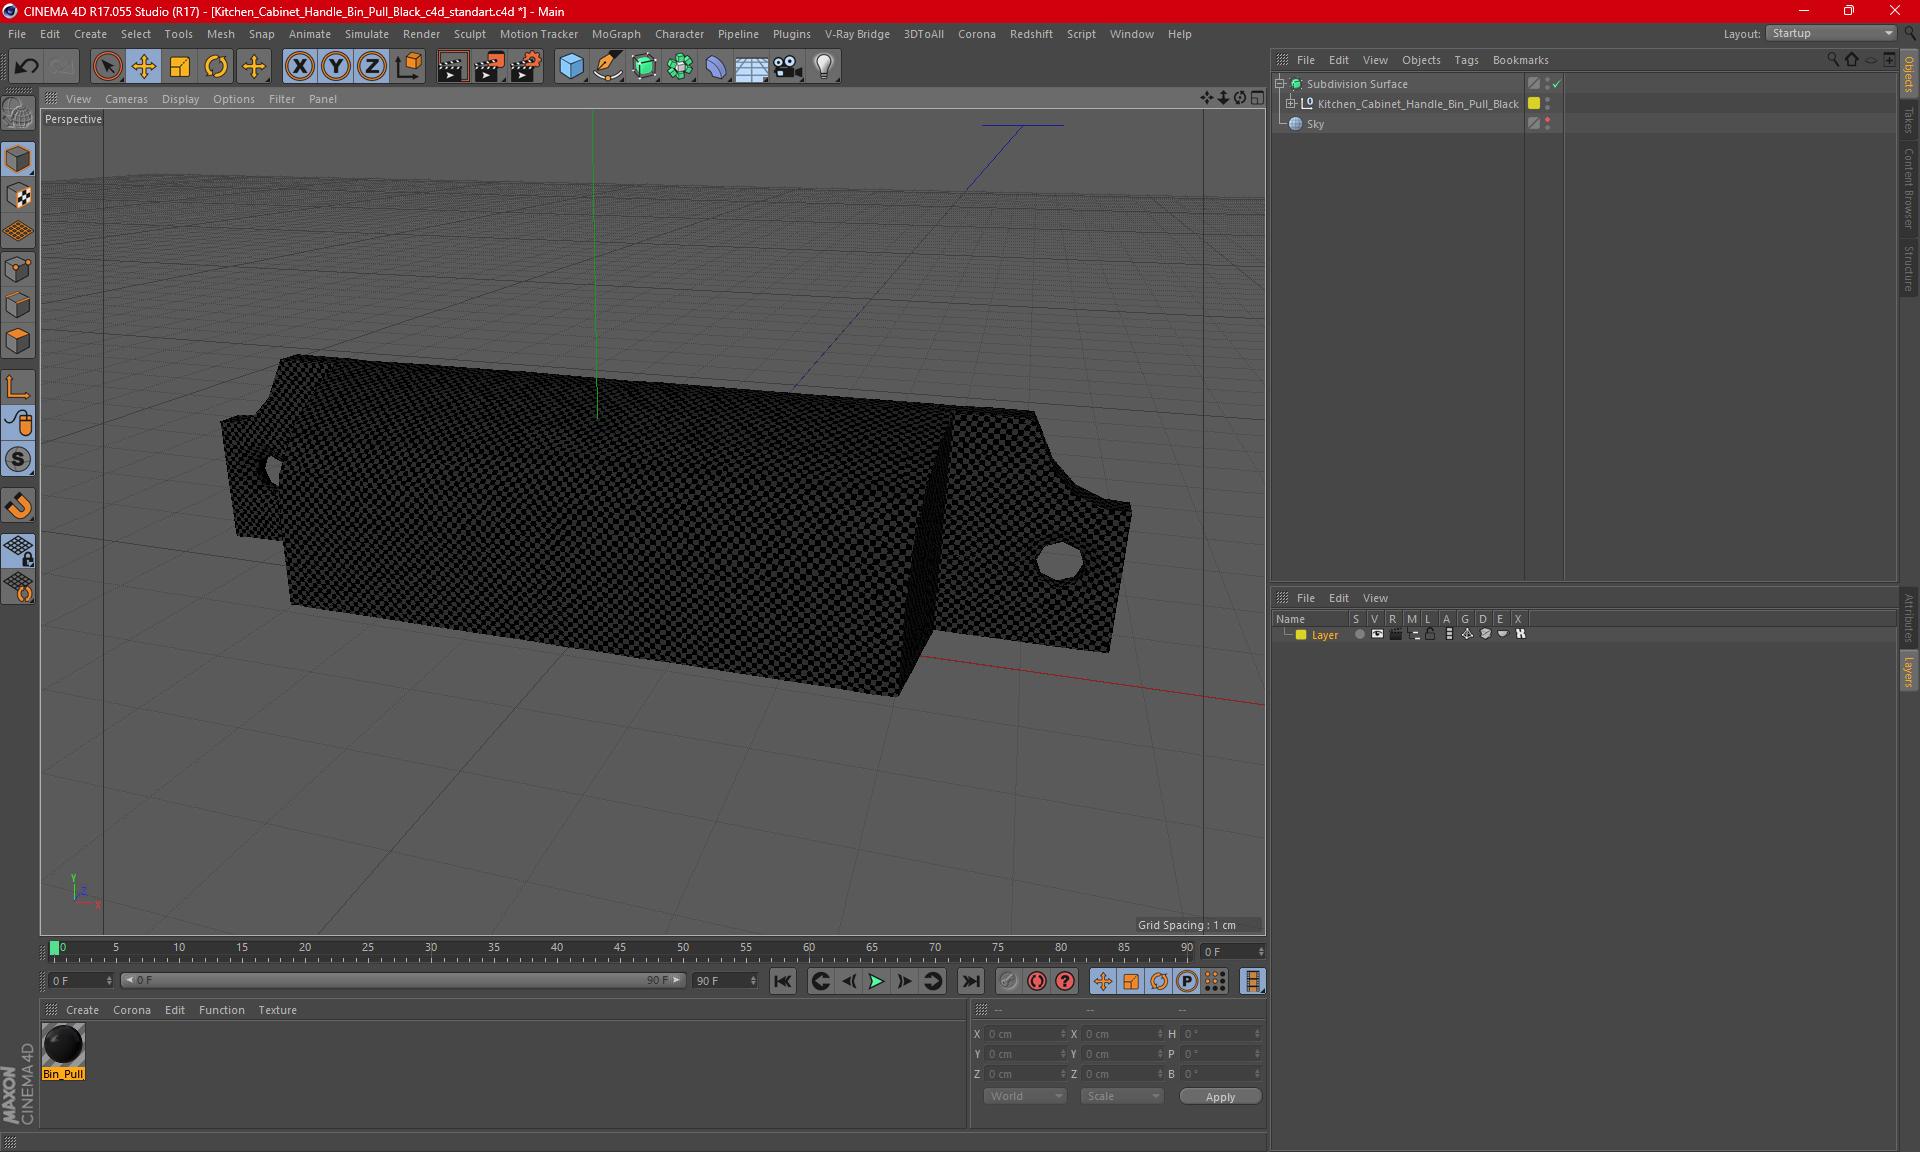Select the Bin_Pull material thumbnail

click(x=63, y=1045)
